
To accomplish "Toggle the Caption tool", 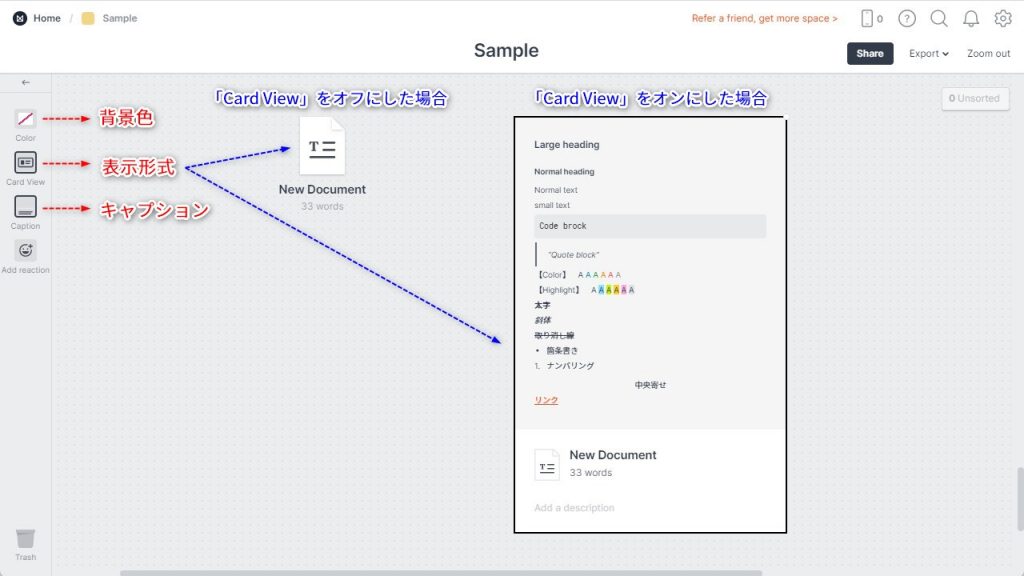I will pyautogui.click(x=25, y=206).
